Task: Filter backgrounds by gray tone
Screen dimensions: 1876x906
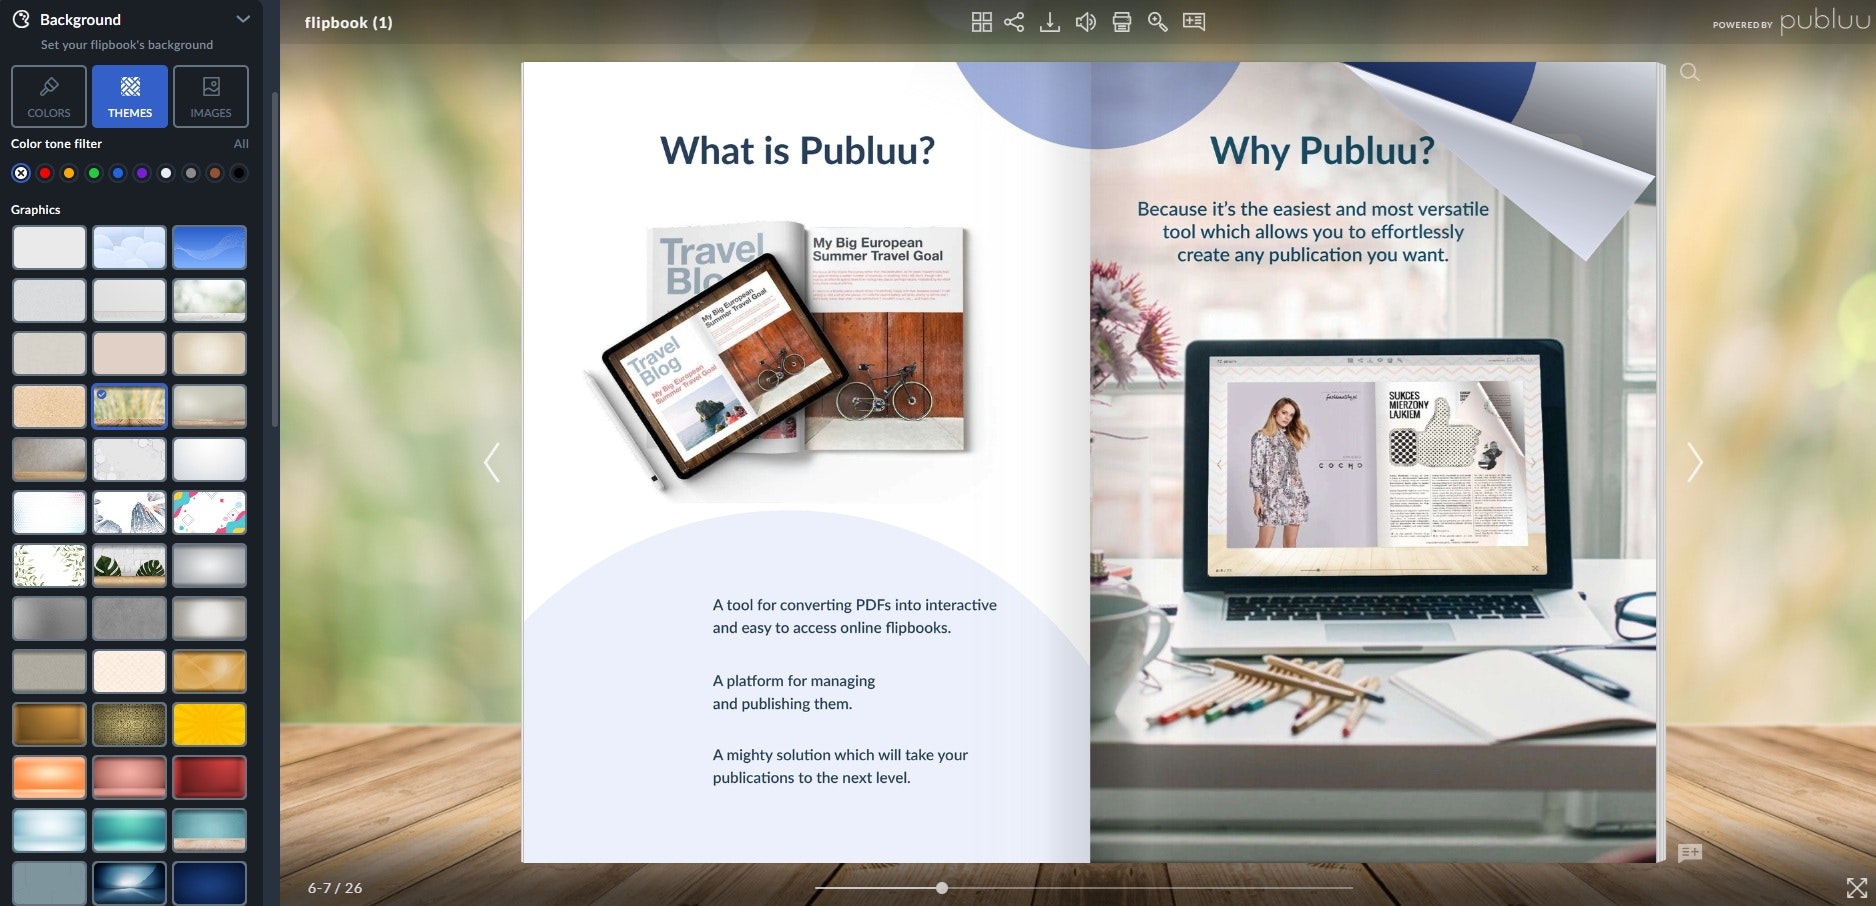Action: point(191,173)
